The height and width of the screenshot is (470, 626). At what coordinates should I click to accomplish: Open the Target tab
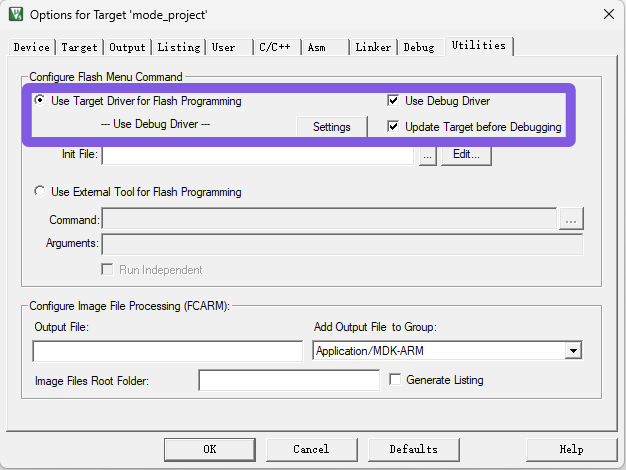(79, 47)
